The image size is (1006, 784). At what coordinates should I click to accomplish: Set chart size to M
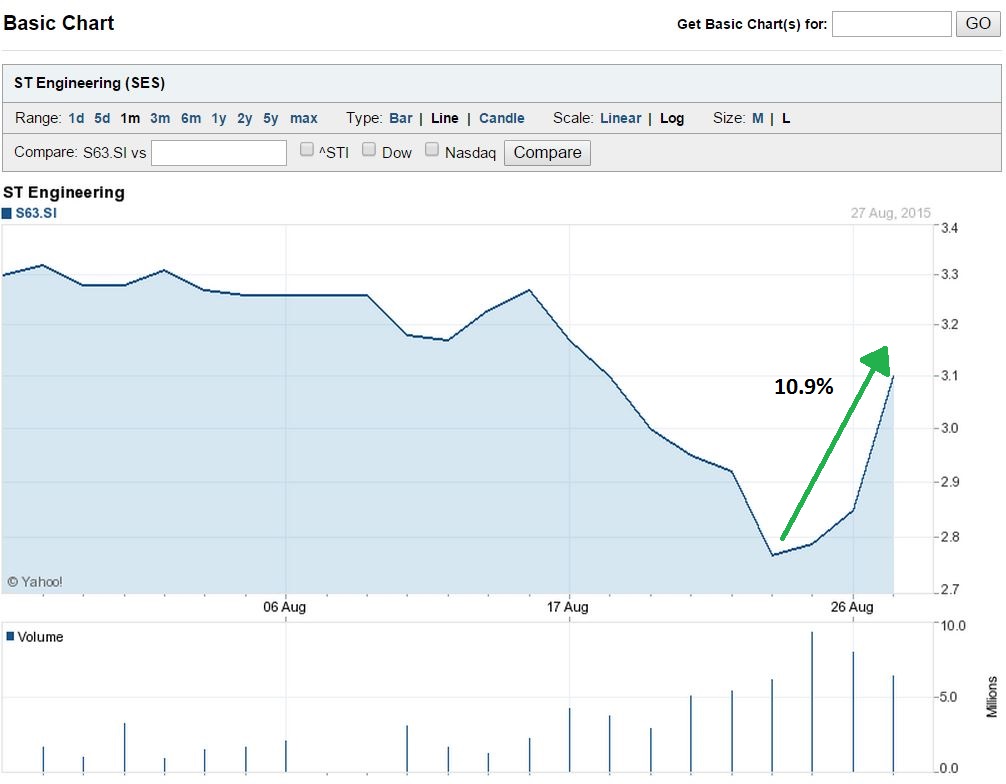click(x=758, y=118)
